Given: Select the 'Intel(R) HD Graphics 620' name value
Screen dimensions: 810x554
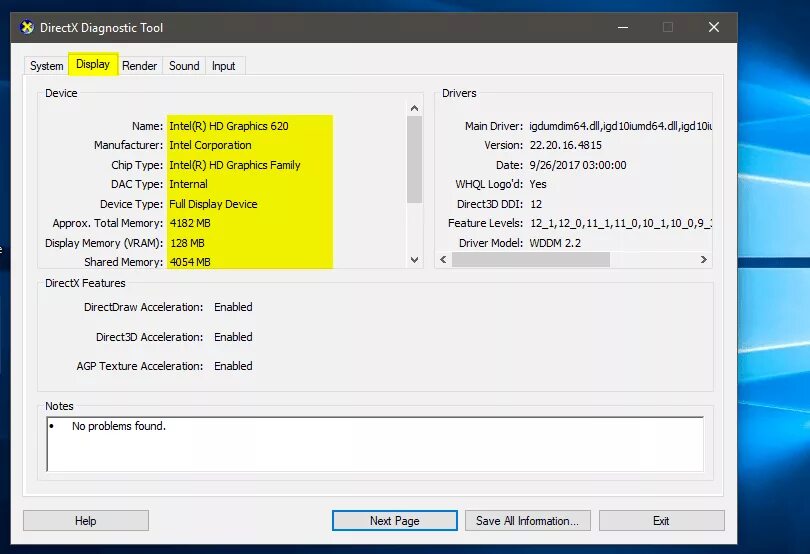Looking at the screenshot, I should click(229, 126).
